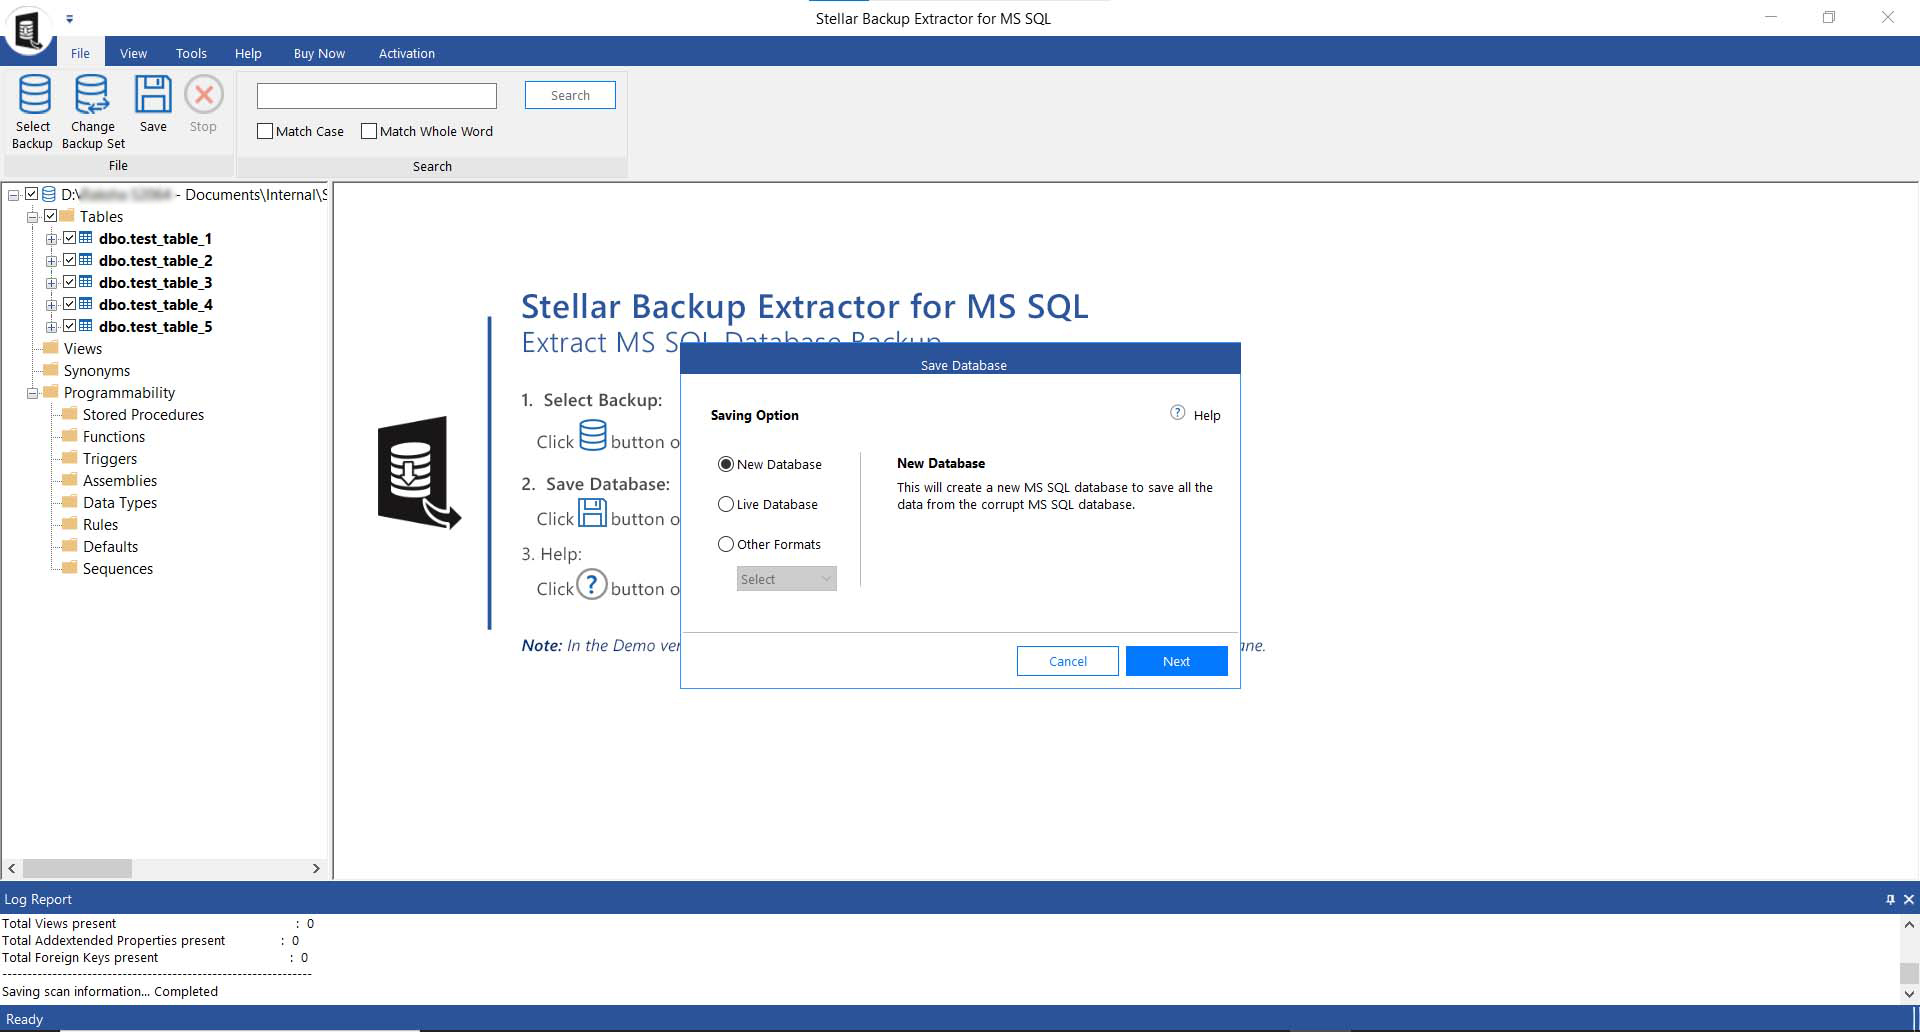Uncheck the dbo.test_table_4 checkbox
This screenshot has width=1920, height=1032.
[x=69, y=304]
